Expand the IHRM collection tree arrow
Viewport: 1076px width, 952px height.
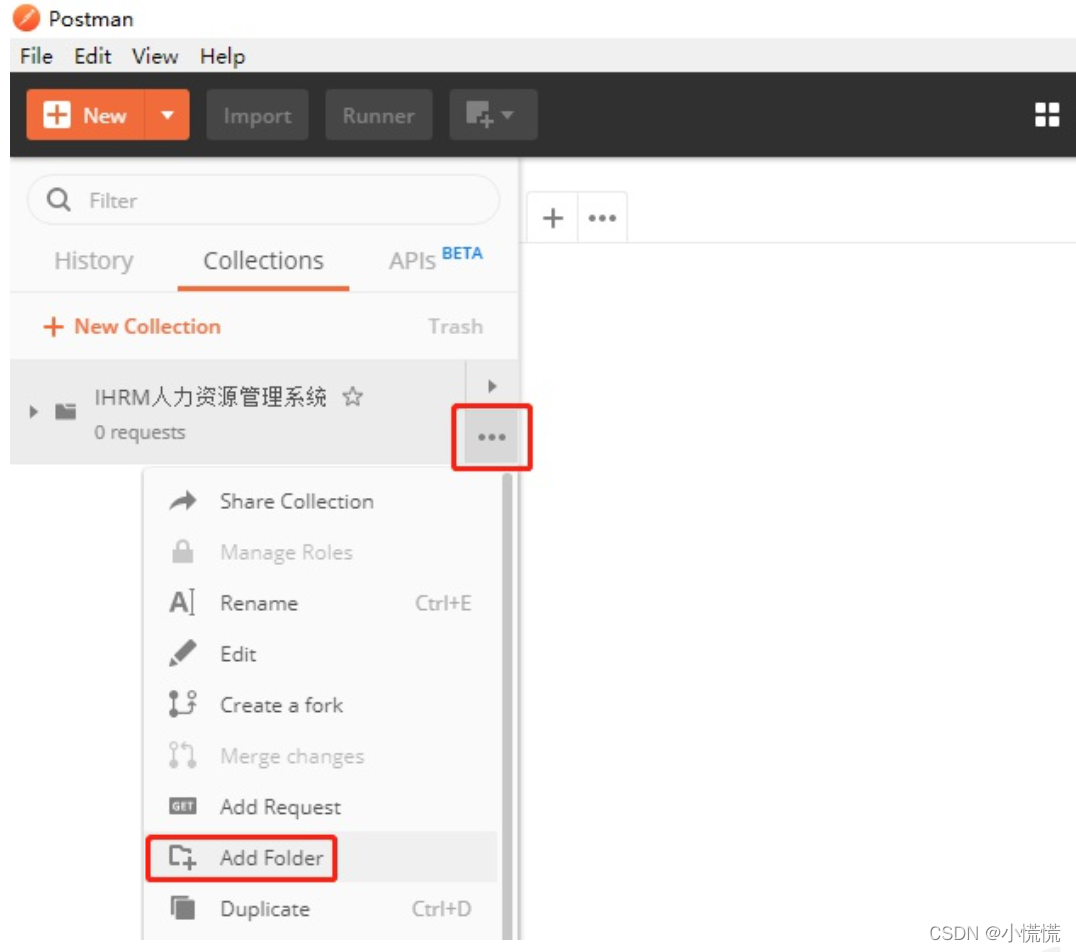pos(33,412)
